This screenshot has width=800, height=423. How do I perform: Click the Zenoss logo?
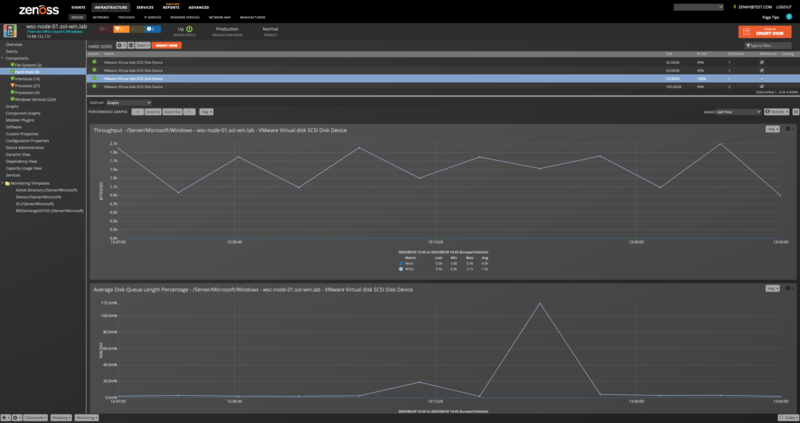point(39,10)
